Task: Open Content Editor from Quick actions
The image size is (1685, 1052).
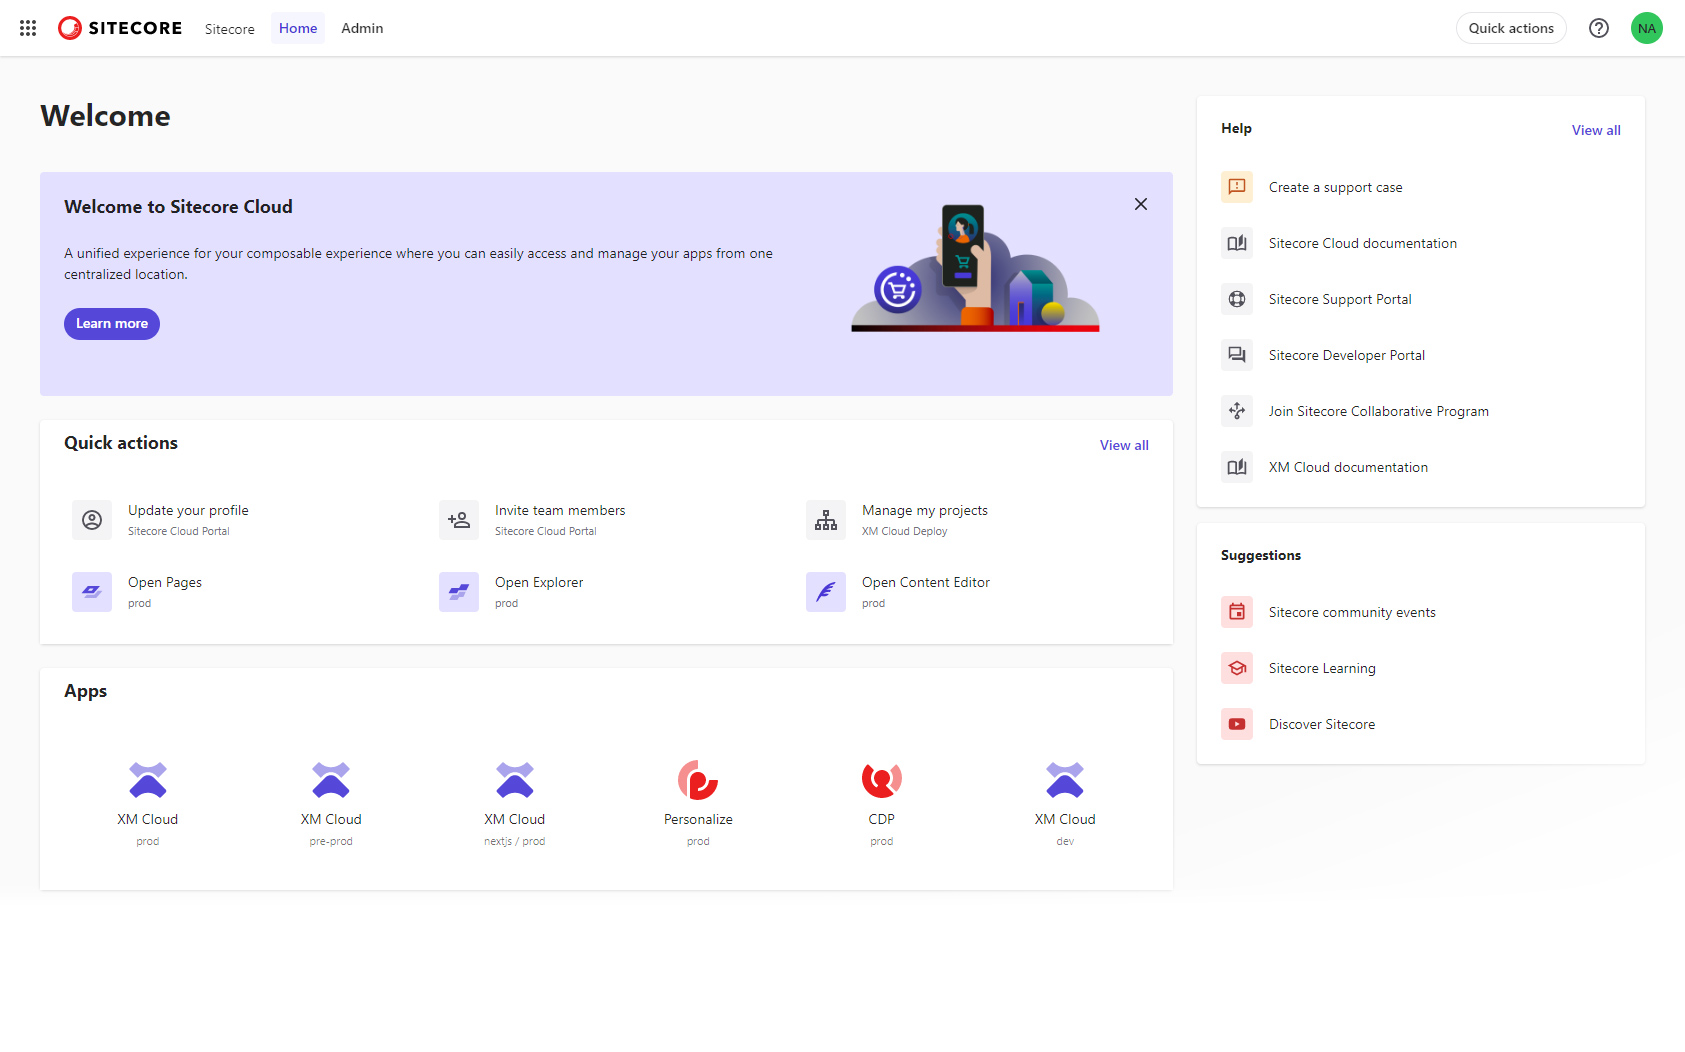Action: point(925,591)
